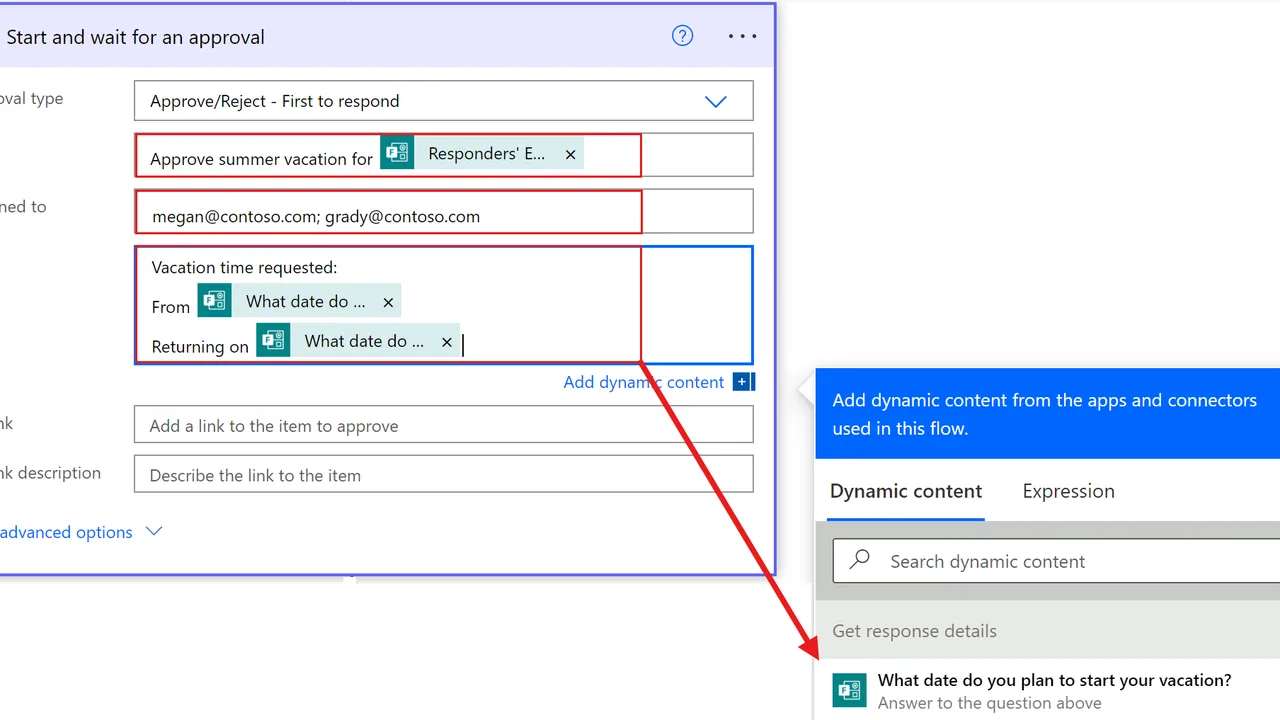The height and width of the screenshot is (720, 1280).
Task: Click the Start and wait for an approval title
Action: (135, 37)
